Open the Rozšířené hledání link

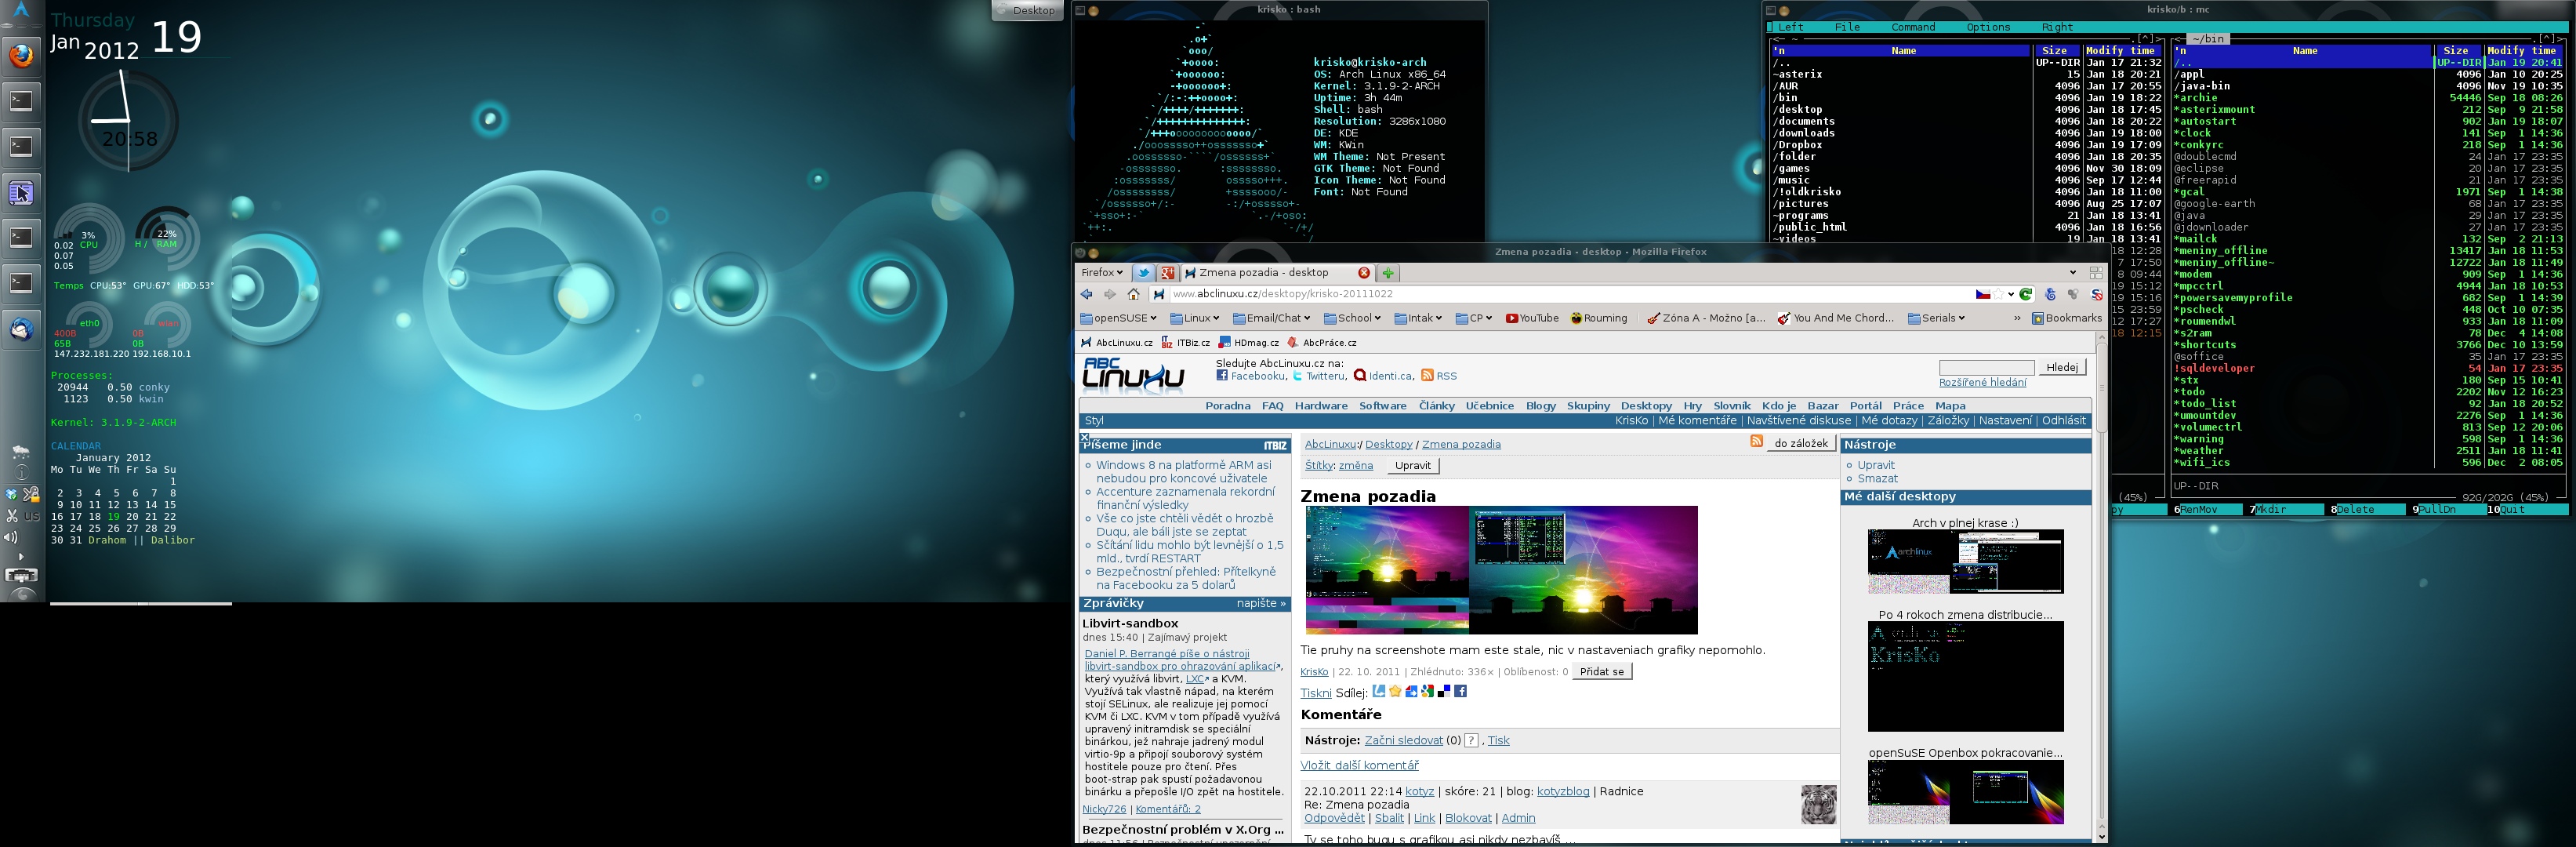pyautogui.click(x=1982, y=382)
